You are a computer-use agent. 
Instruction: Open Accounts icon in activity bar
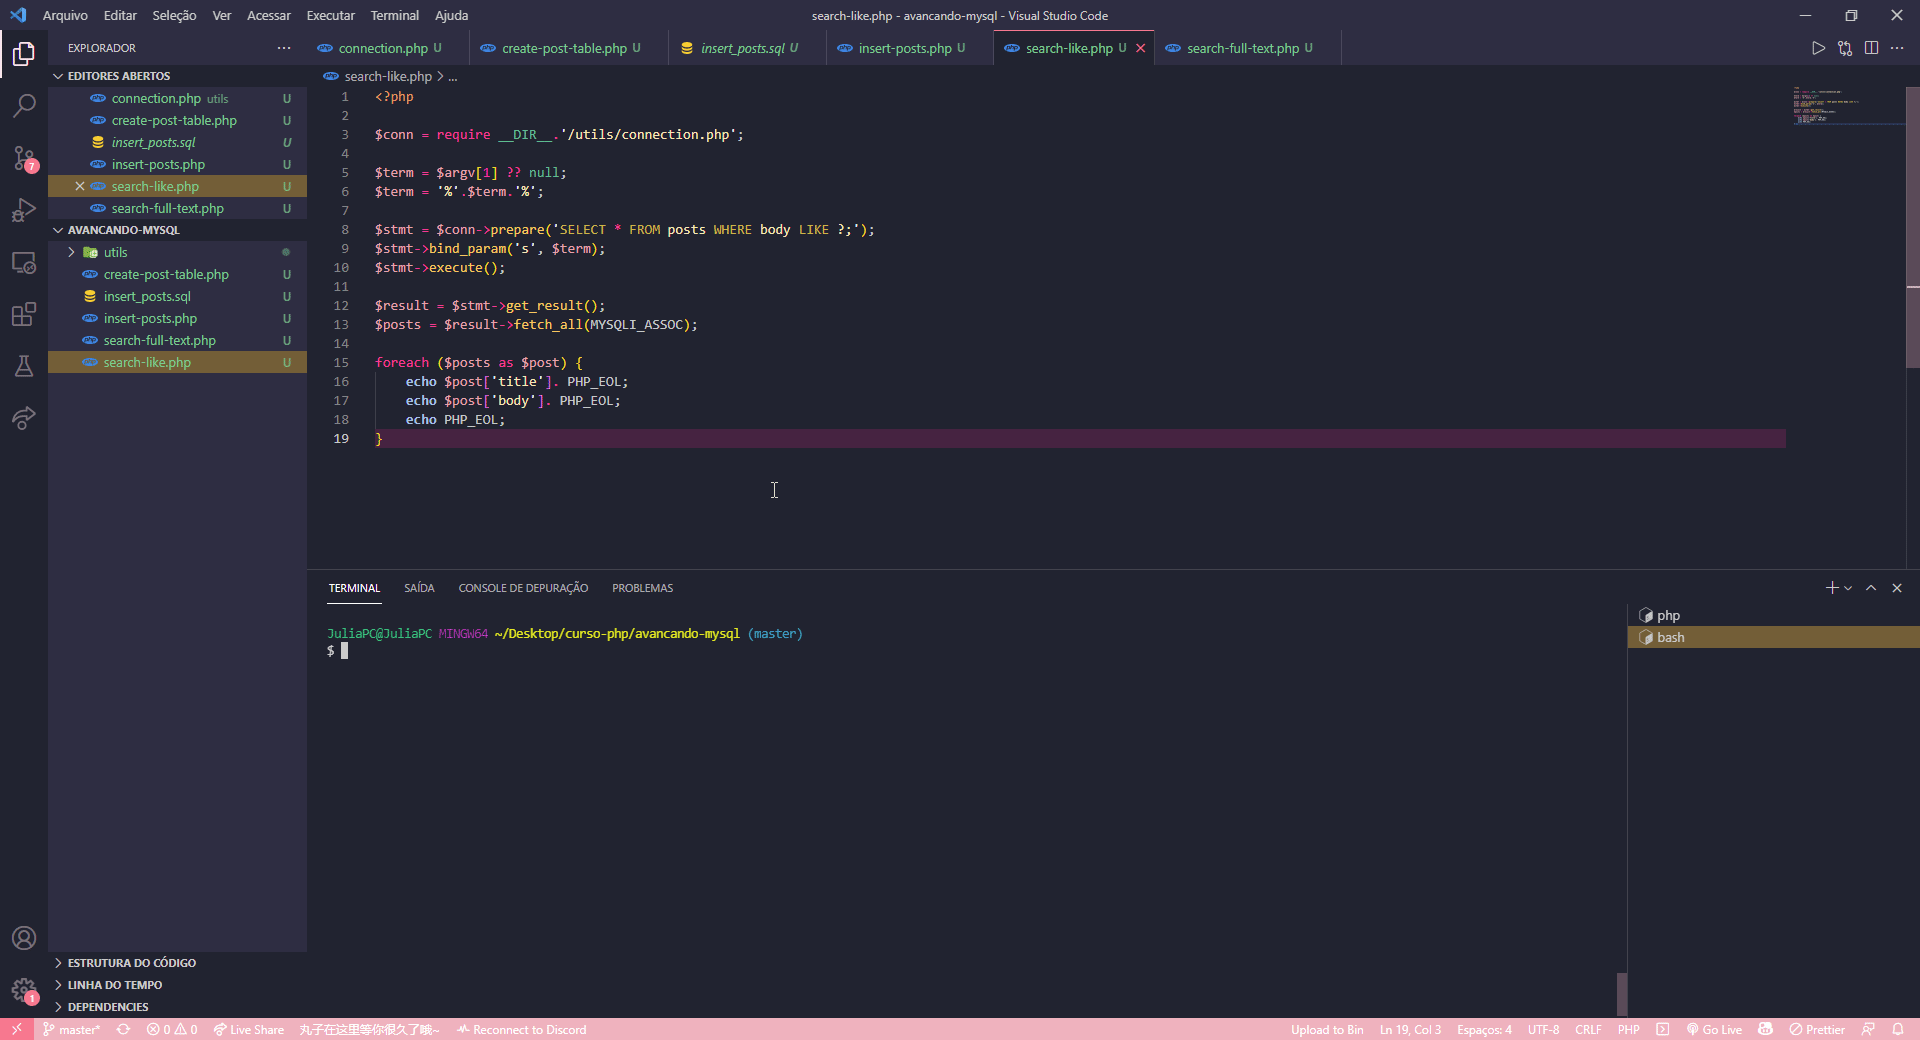tap(24, 938)
